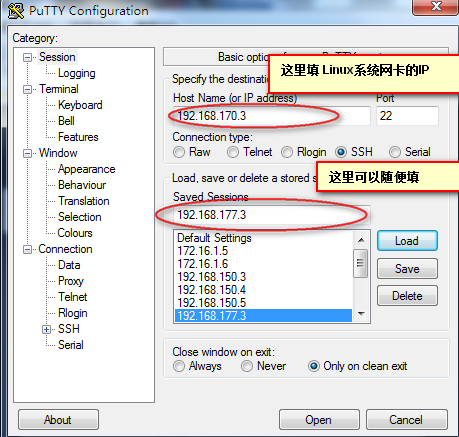
Task: Click the Saved Sessions name field
Action: click(x=272, y=215)
